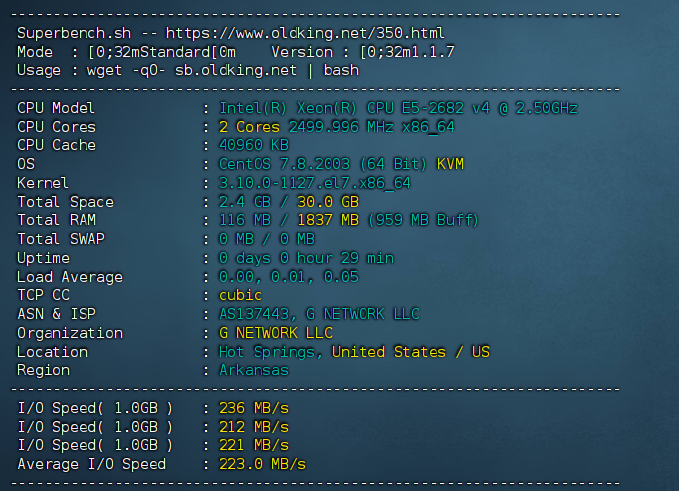The height and width of the screenshot is (491, 679).
Task: Click the Region label
Action: (43, 370)
